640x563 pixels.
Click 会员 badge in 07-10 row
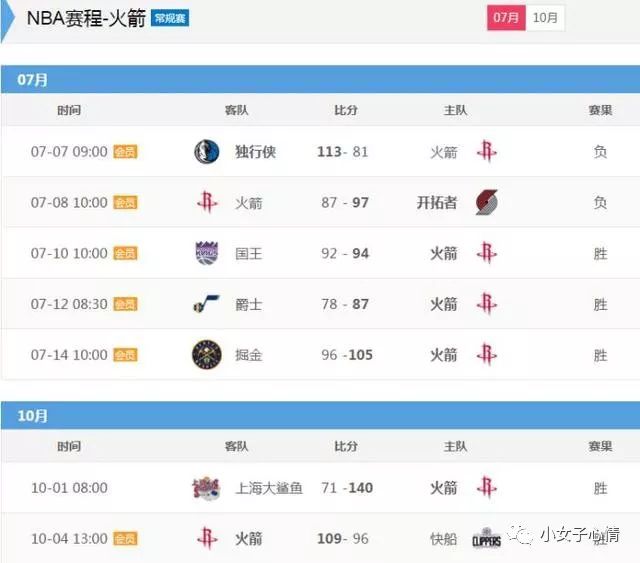(125, 253)
